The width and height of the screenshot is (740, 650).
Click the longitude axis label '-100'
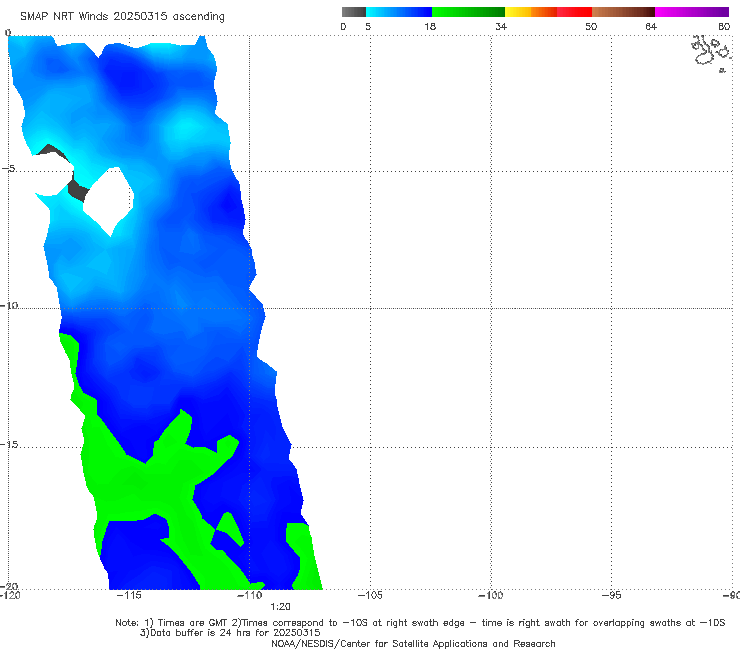(491, 595)
